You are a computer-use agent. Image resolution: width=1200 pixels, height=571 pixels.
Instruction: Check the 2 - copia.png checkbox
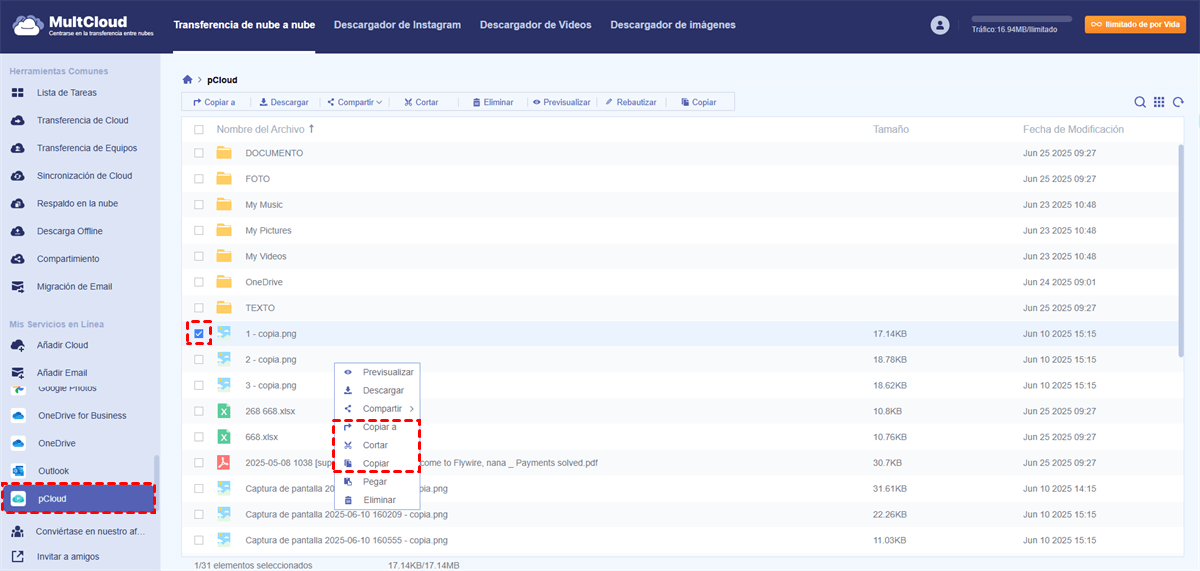[199, 359]
